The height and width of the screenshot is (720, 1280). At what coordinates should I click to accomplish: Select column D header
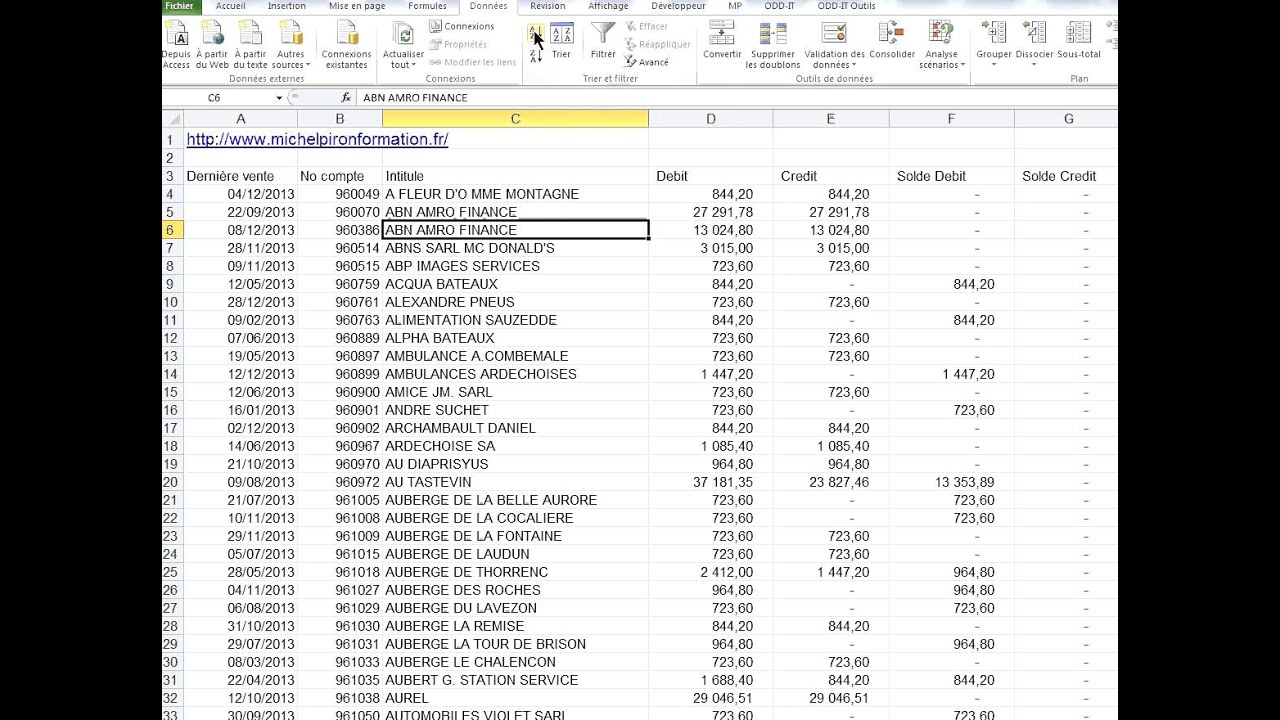[x=711, y=119]
